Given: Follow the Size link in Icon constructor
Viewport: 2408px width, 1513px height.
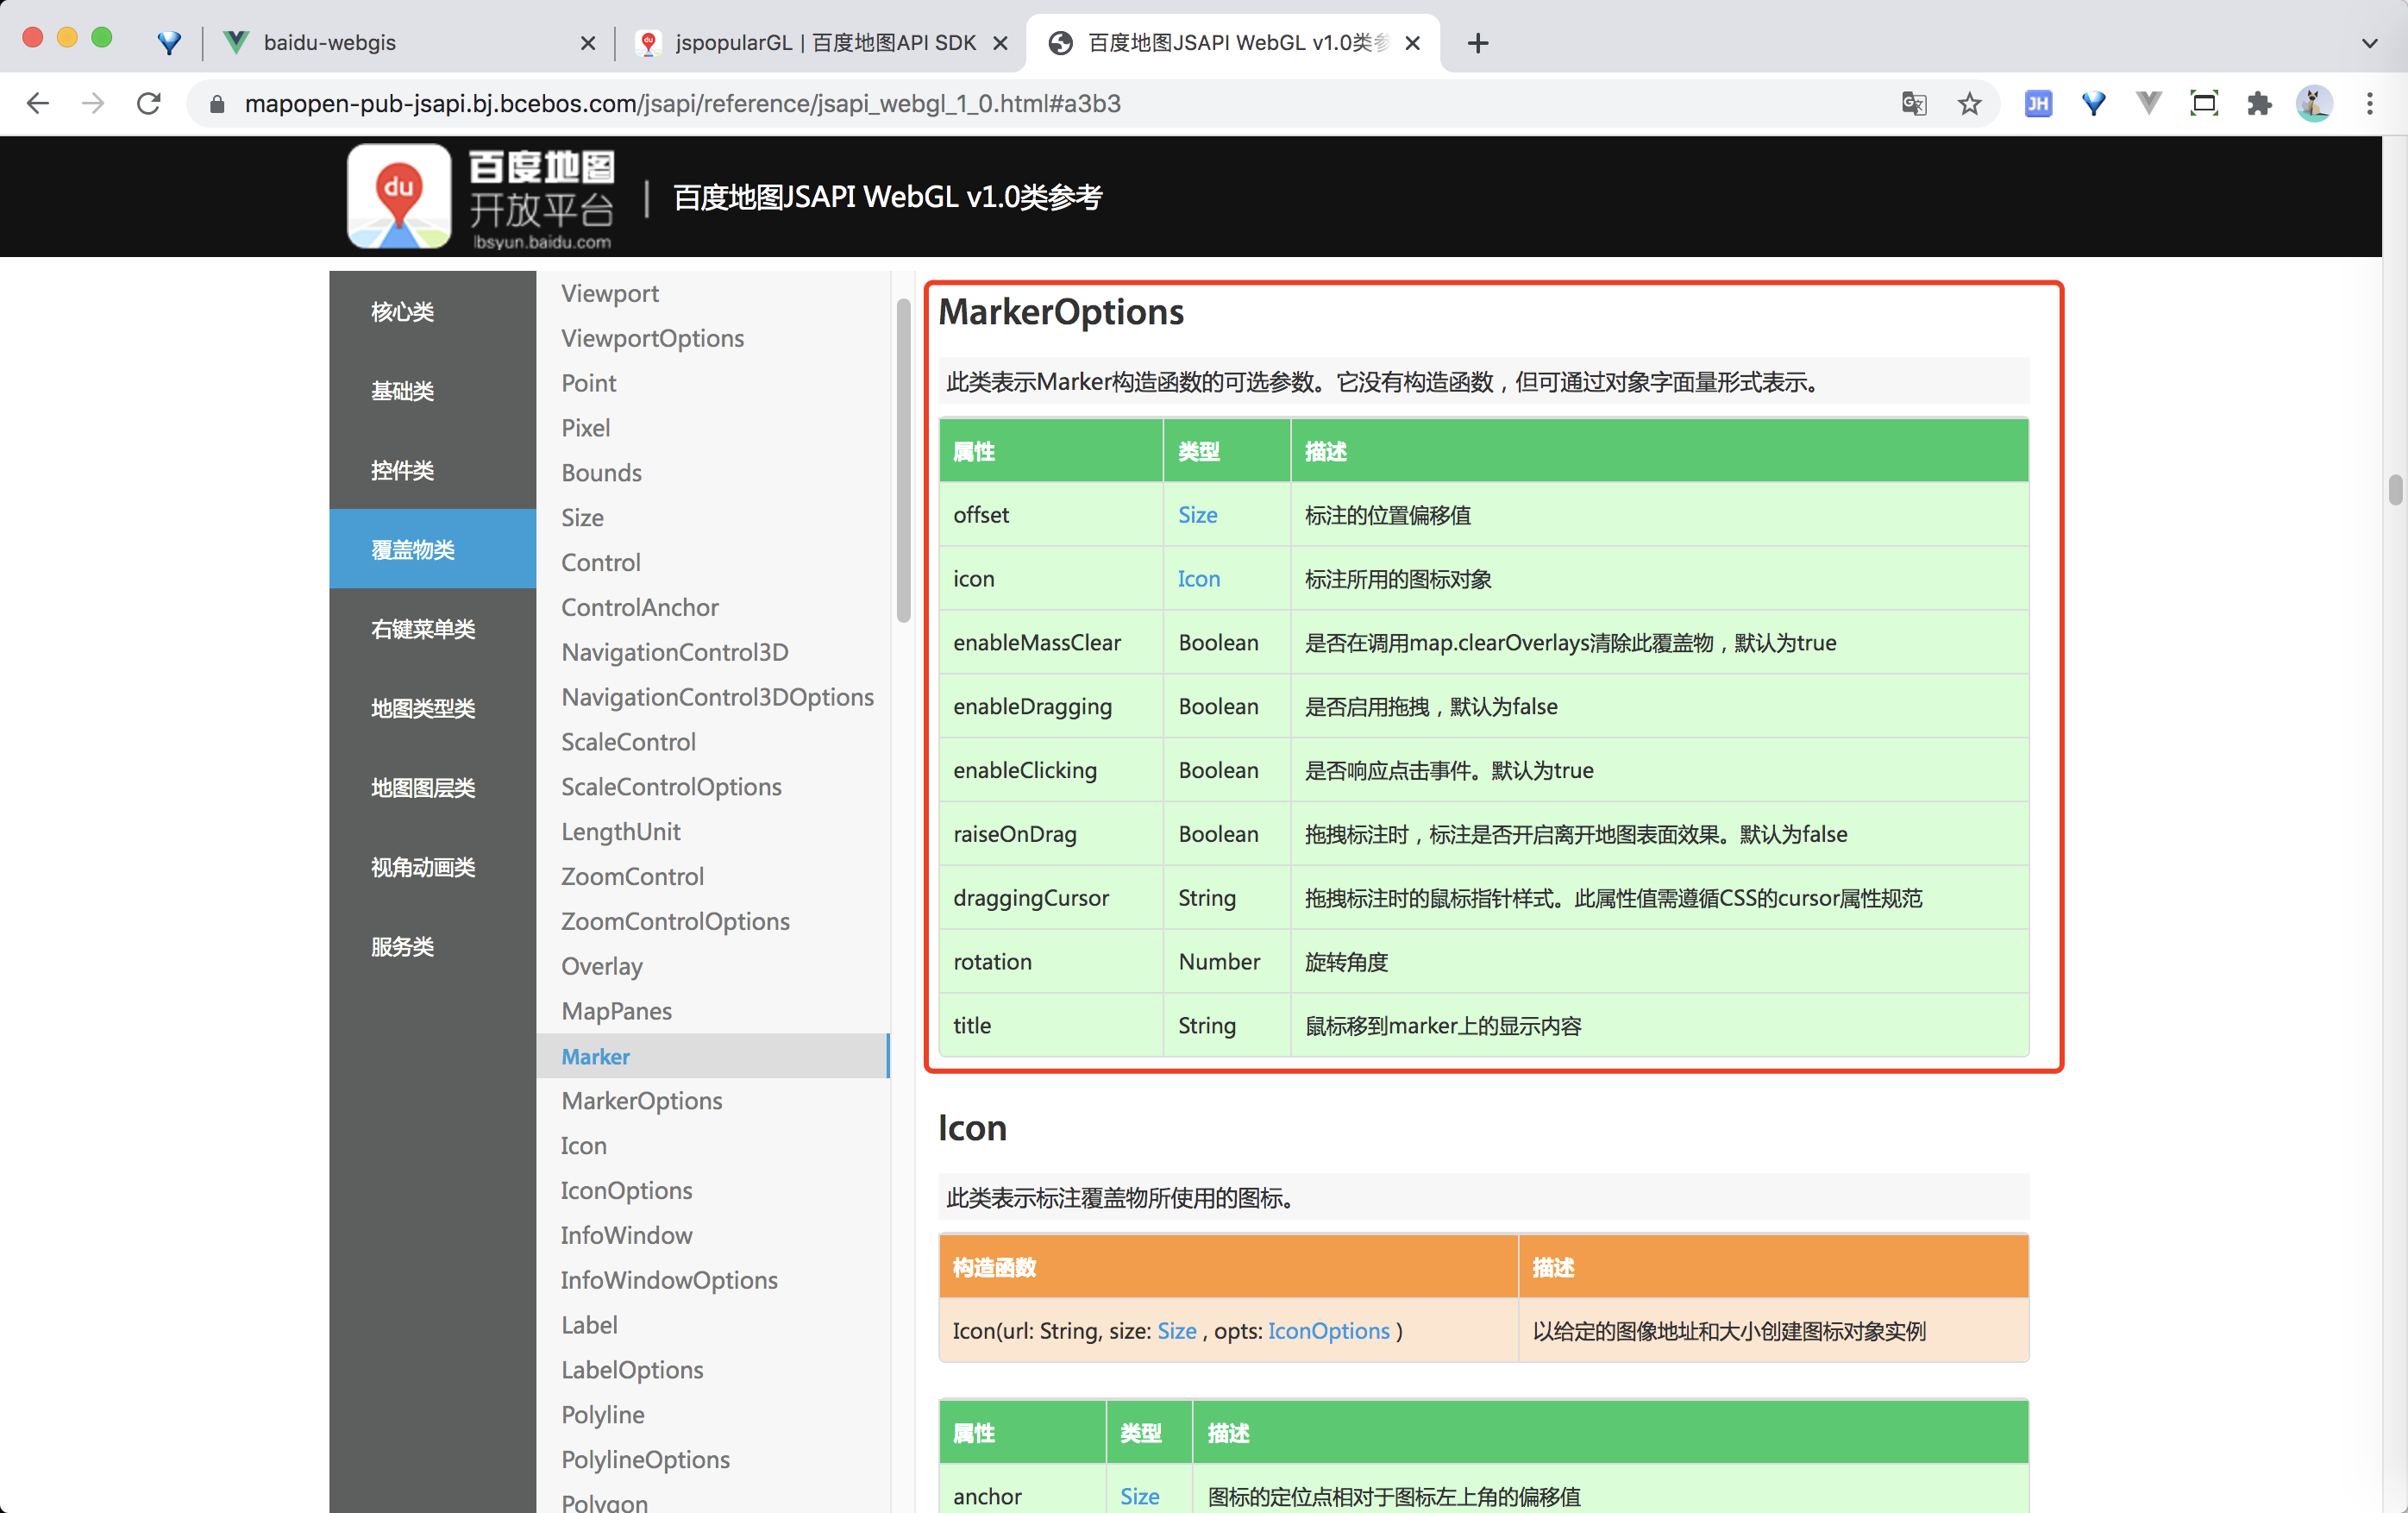Looking at the screenshot, I should coord(1176,1330).
